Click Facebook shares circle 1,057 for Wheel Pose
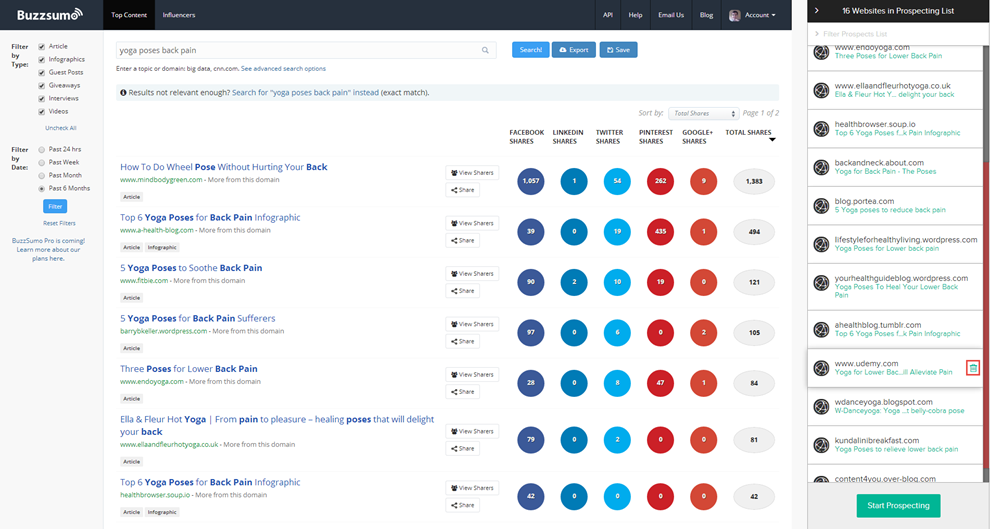Screen dimensions: 990x529 [530, 181]
